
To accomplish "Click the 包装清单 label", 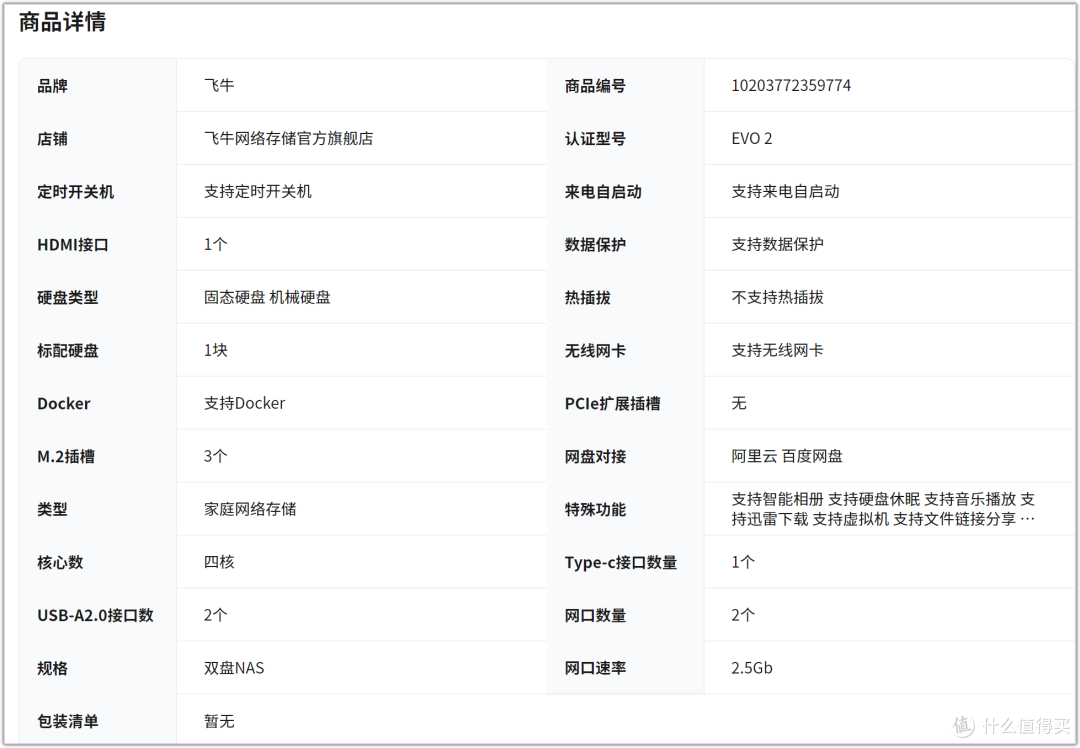I will (68, 723).
